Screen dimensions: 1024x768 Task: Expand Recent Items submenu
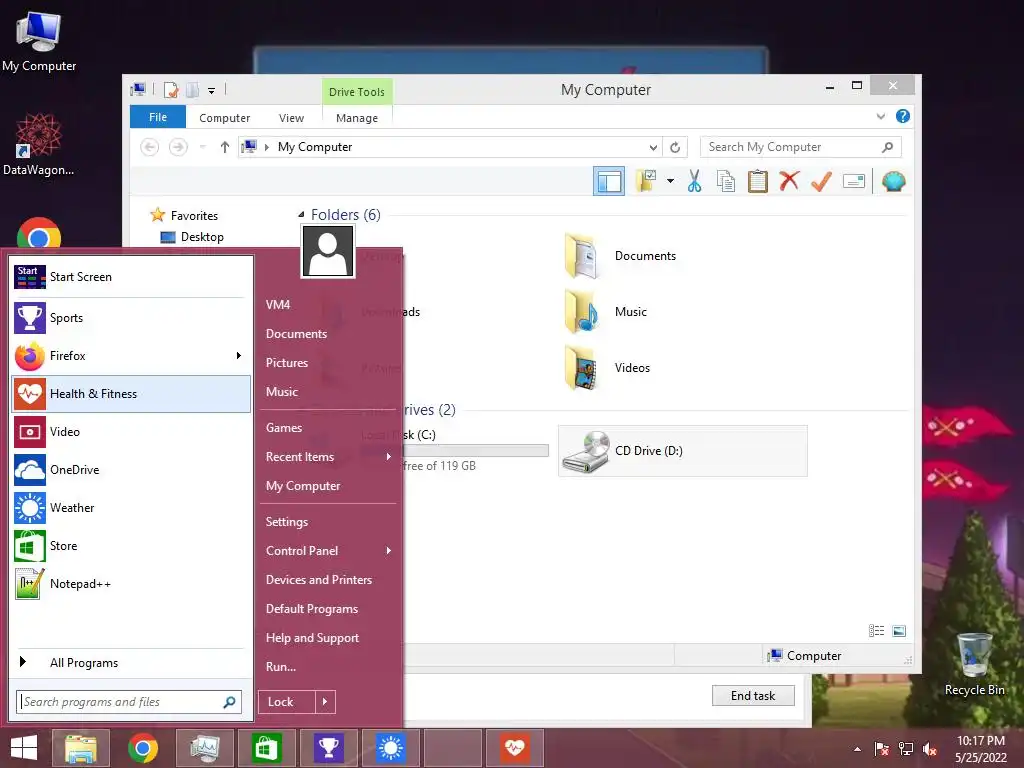click(x=389, y=456)
